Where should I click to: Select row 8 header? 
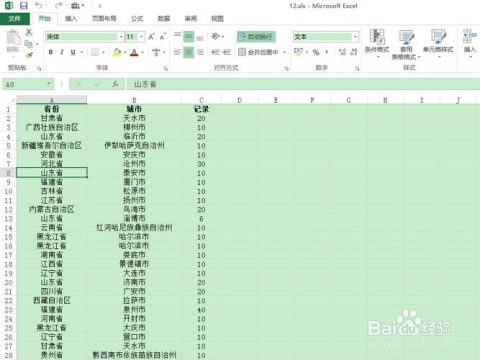click(x=8, y=173)
